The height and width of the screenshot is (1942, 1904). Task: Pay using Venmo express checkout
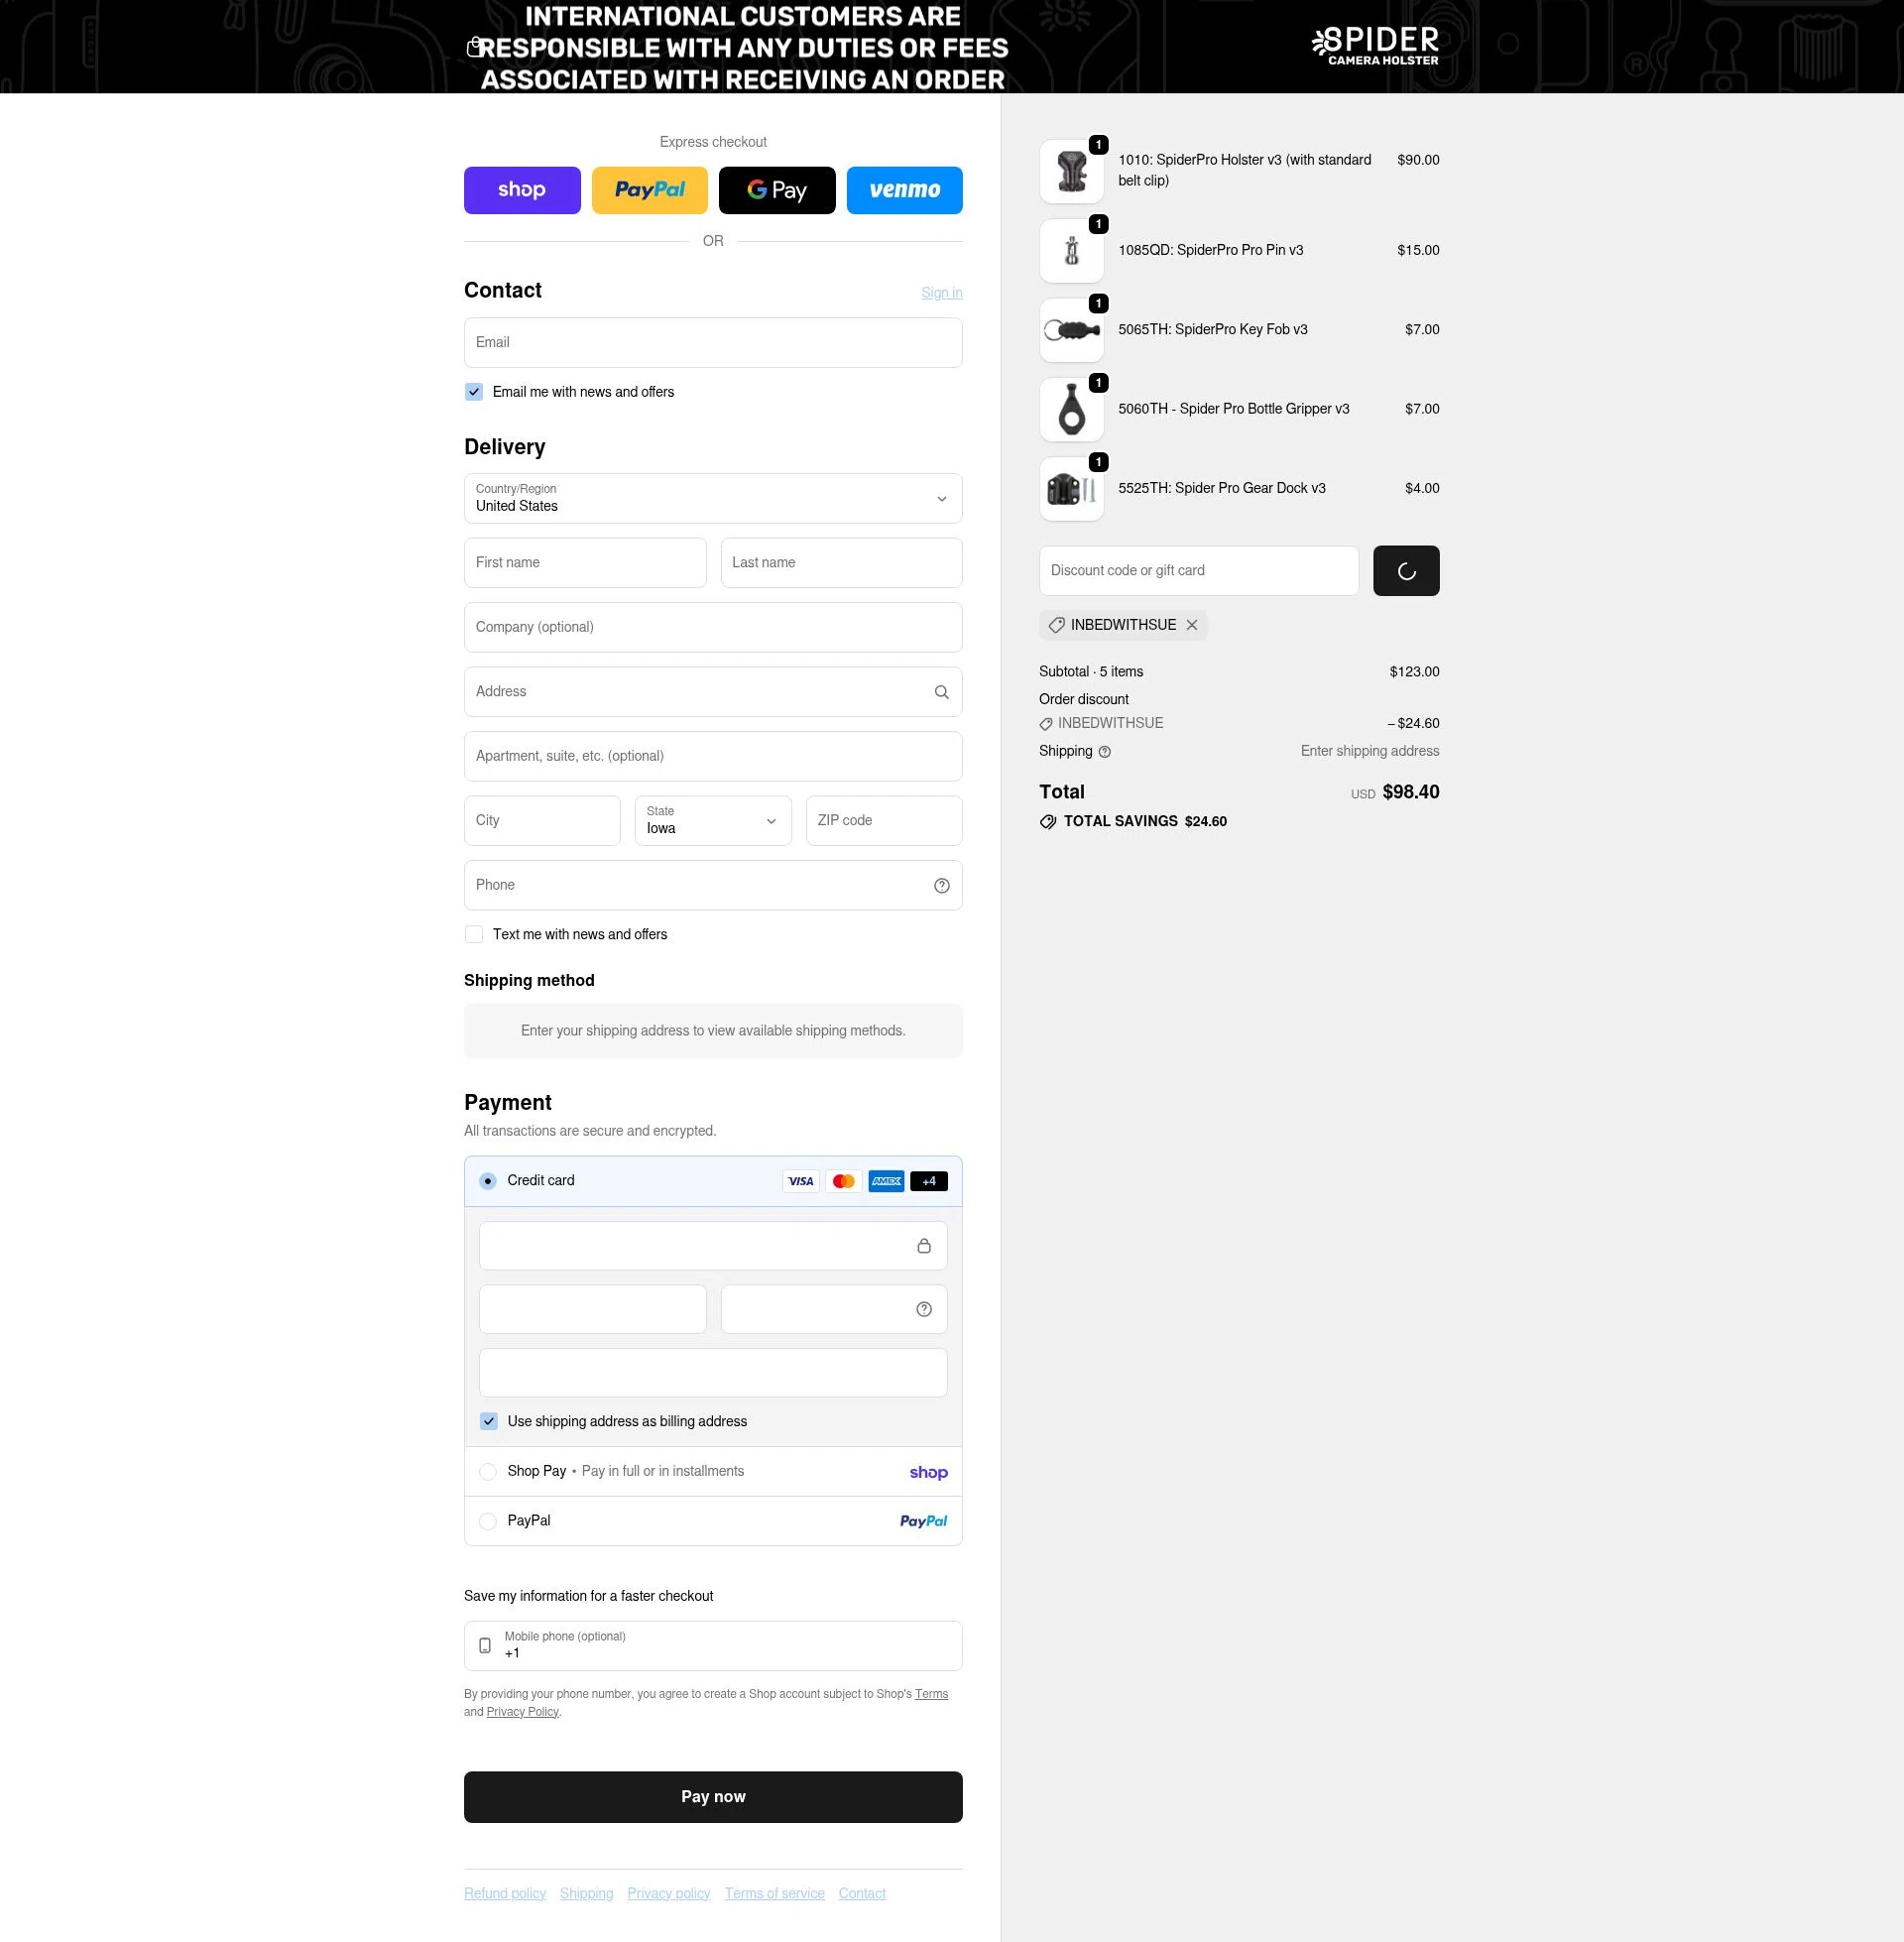tap(904, 190)
